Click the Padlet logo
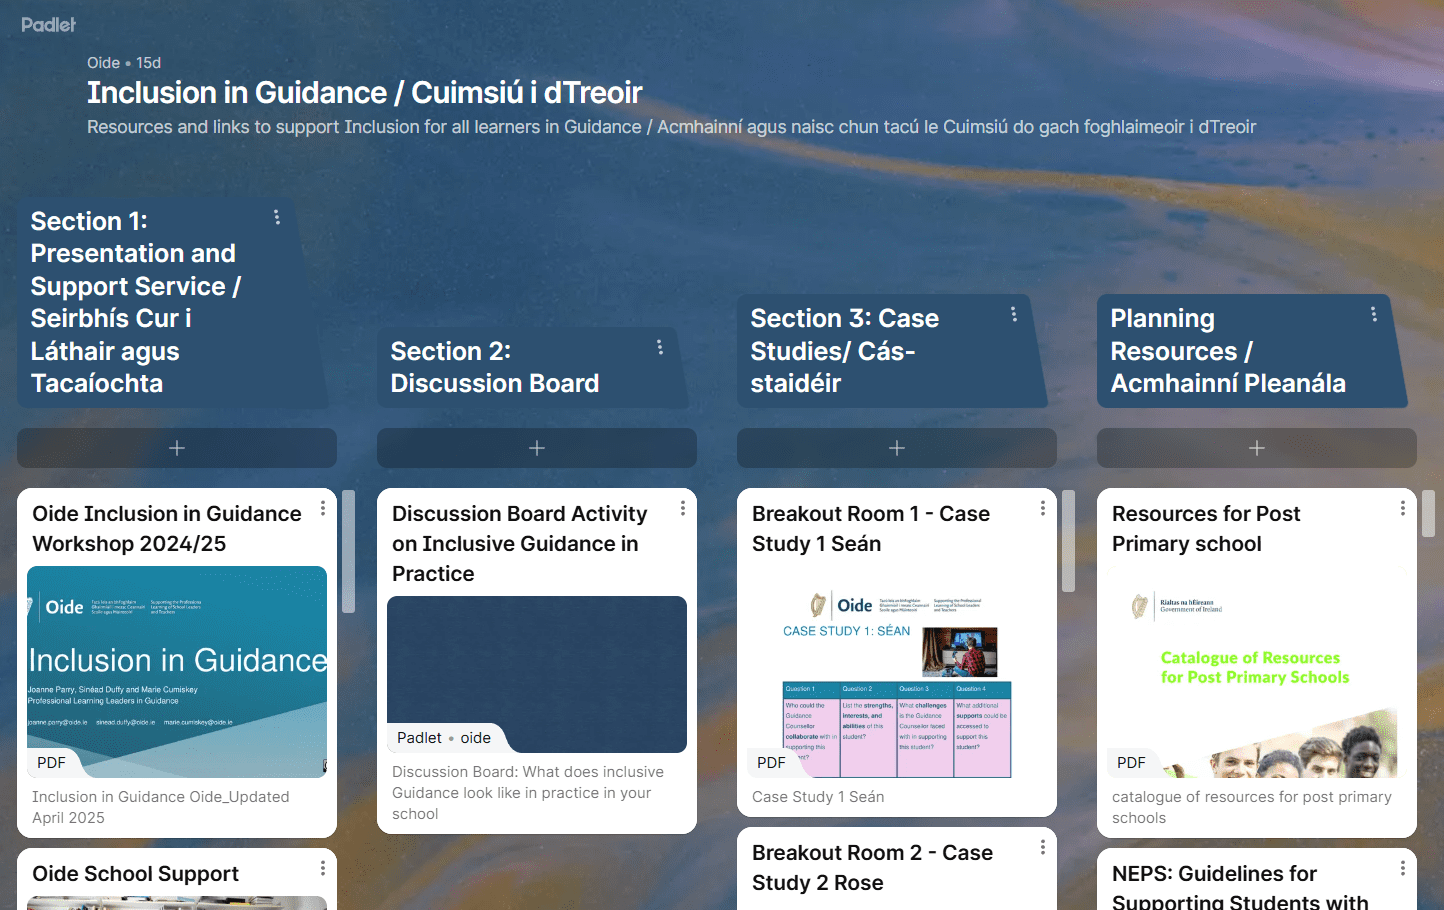1444x910 pixels. 48,24
